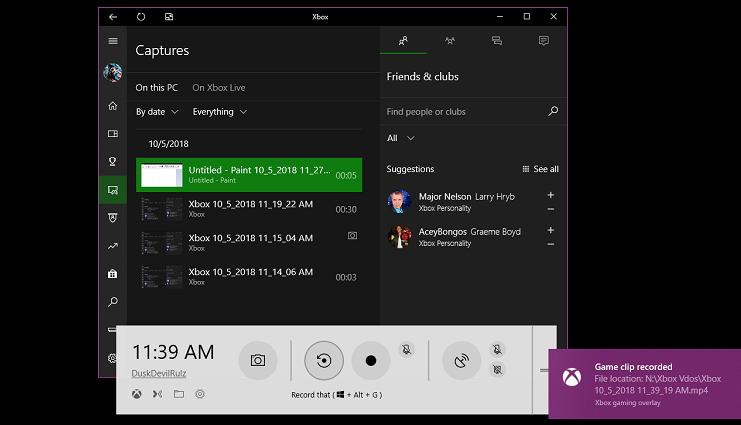
Task: Open My games in the sidebar
Action: pos(112,134)
